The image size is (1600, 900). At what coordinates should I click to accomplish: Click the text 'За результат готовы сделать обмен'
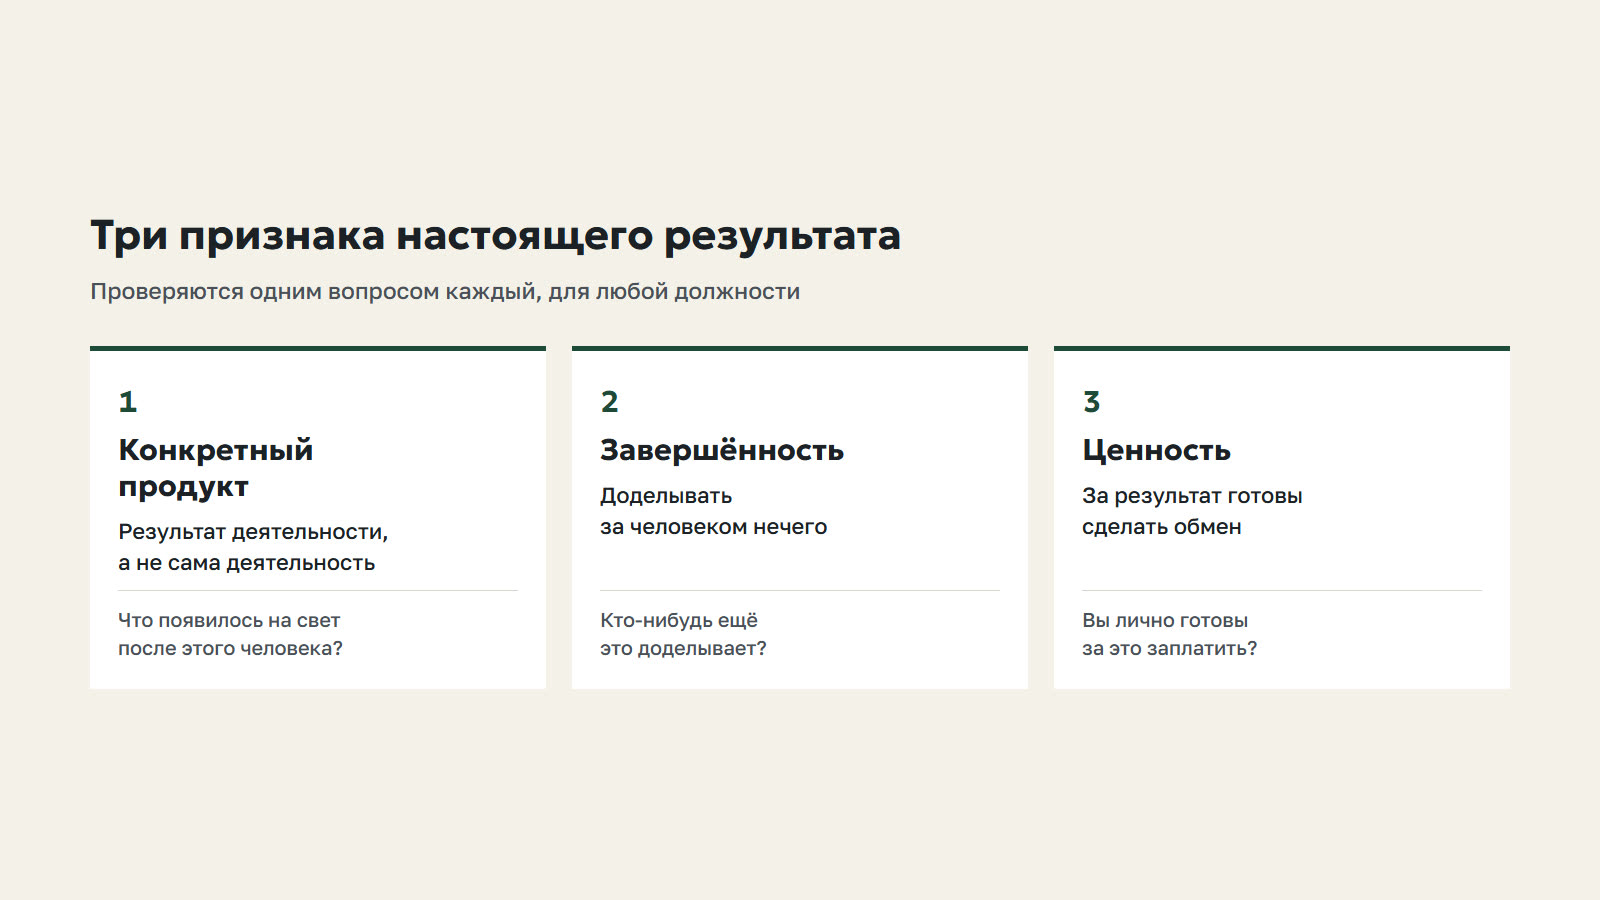coord(1192,511)
